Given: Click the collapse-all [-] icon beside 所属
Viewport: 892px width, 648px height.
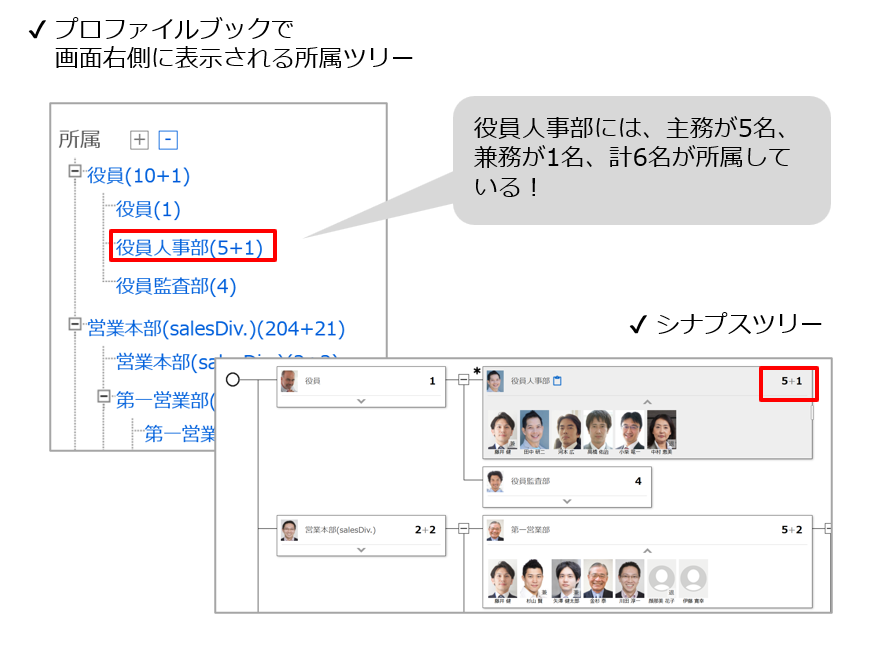Looking at the screenshot, I should [x=168, y=140].
